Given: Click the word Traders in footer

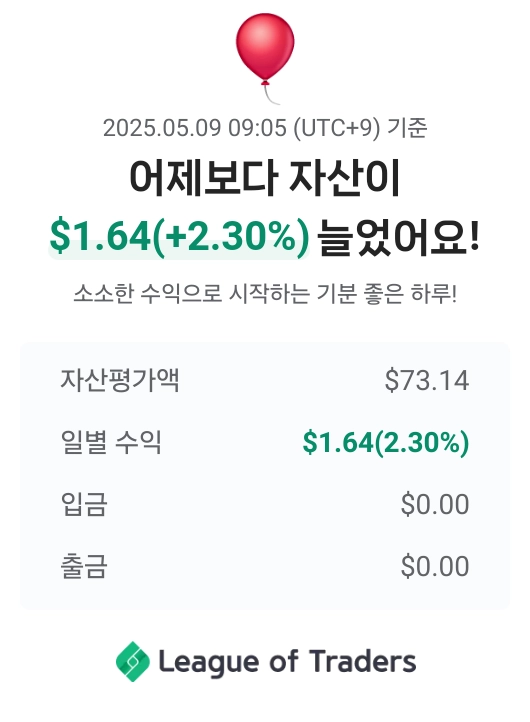Looking at the screenshot, I should click(363, 661).
